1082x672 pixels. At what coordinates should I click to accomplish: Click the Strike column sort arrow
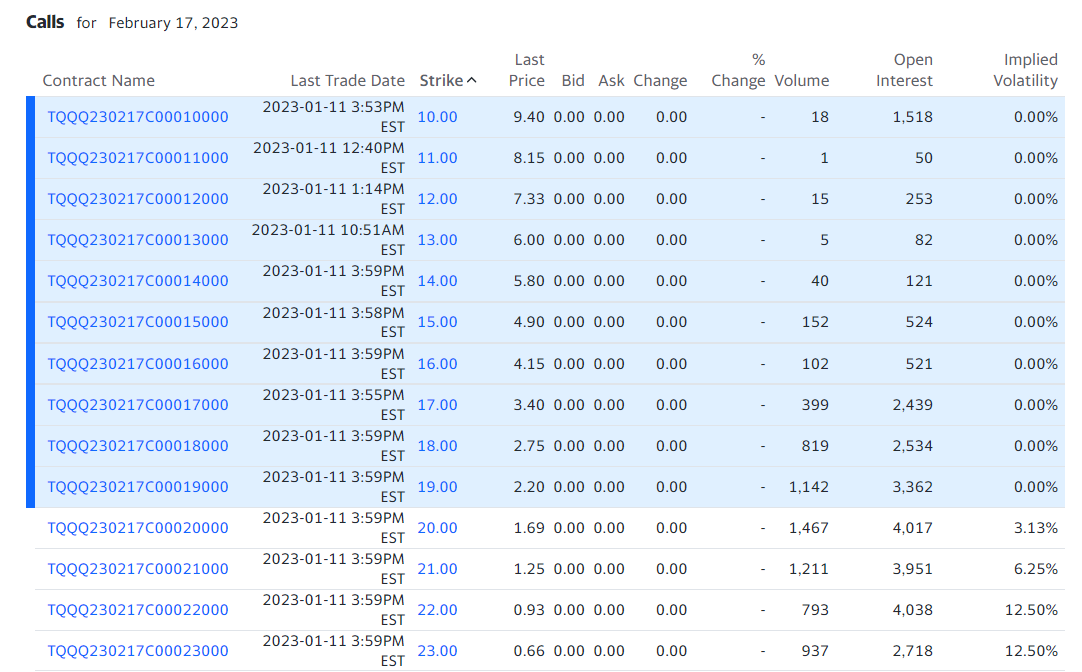click(471, 81)
